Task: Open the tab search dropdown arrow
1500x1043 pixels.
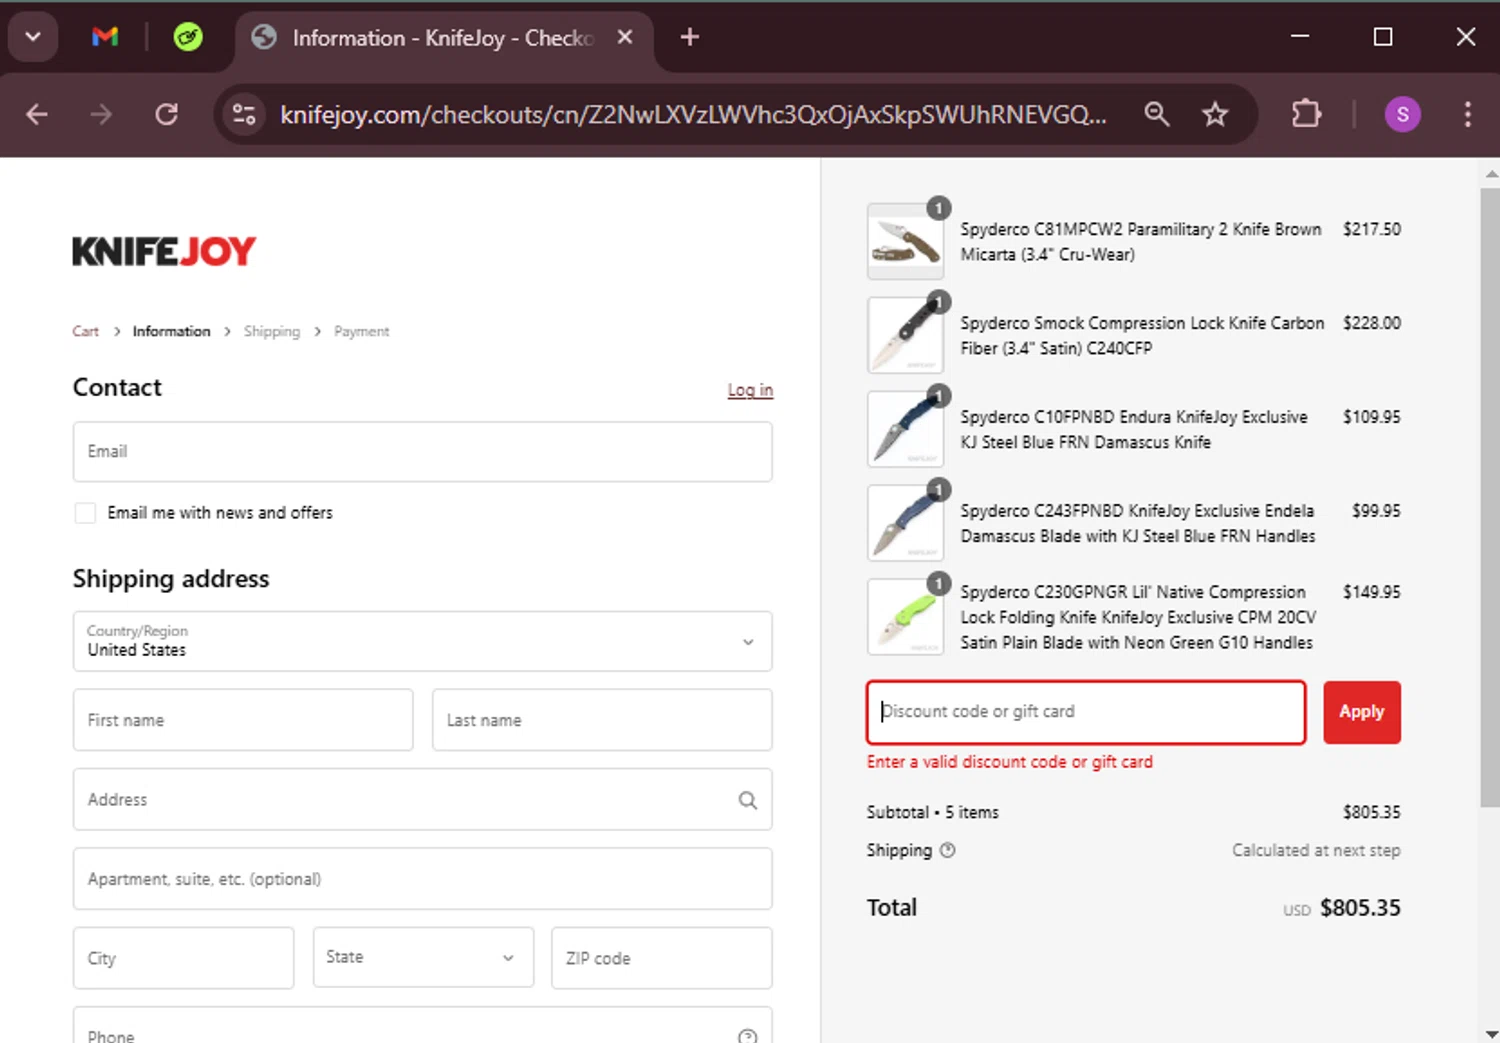Action: [33, 37]
